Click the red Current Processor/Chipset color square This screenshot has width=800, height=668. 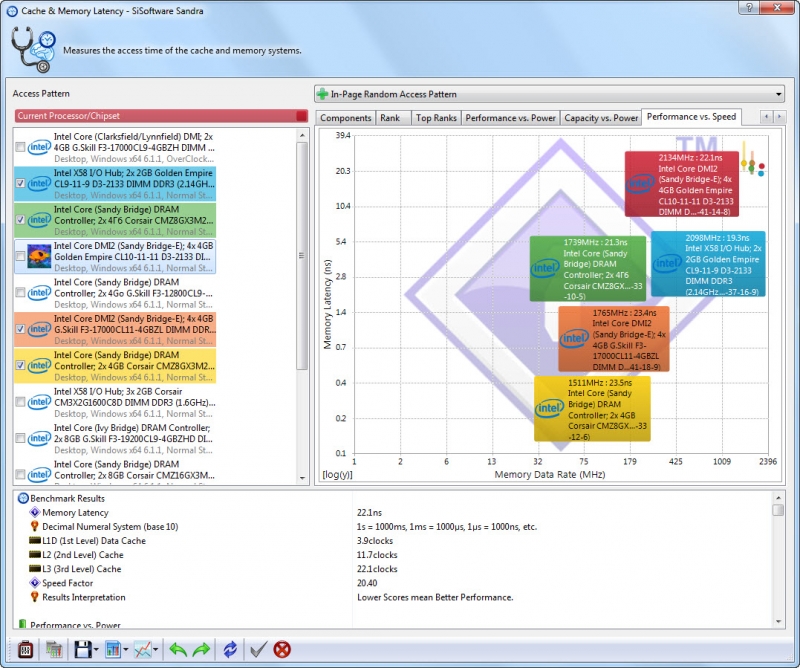302,116
